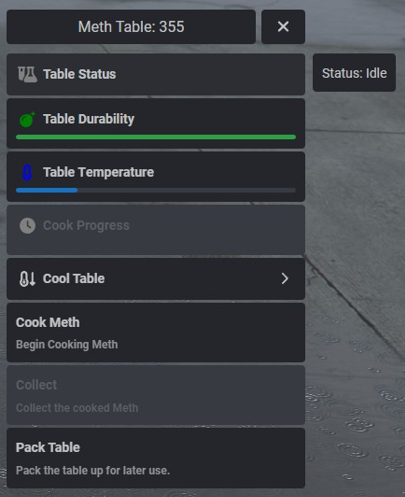Select the Table Temperature label
Screen dimensions: 405x497
(98, 172)
